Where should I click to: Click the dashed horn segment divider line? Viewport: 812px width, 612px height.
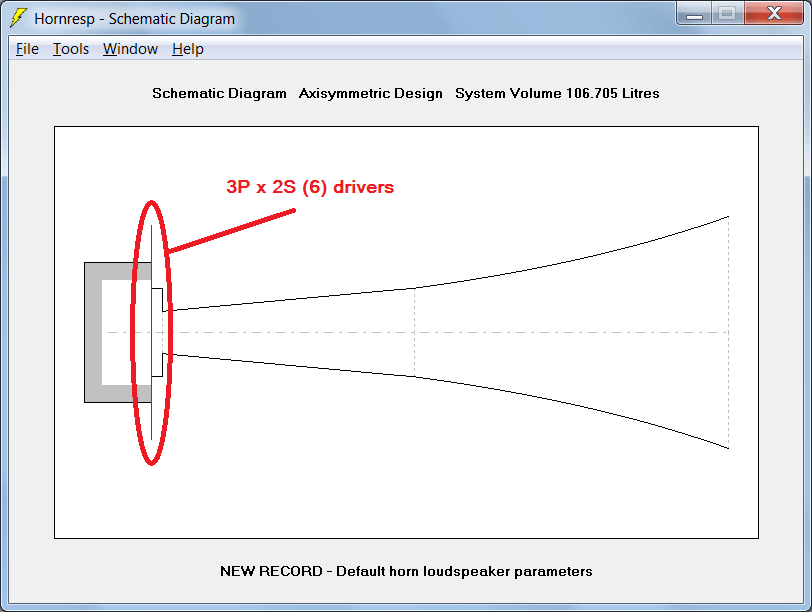point(415,332)
